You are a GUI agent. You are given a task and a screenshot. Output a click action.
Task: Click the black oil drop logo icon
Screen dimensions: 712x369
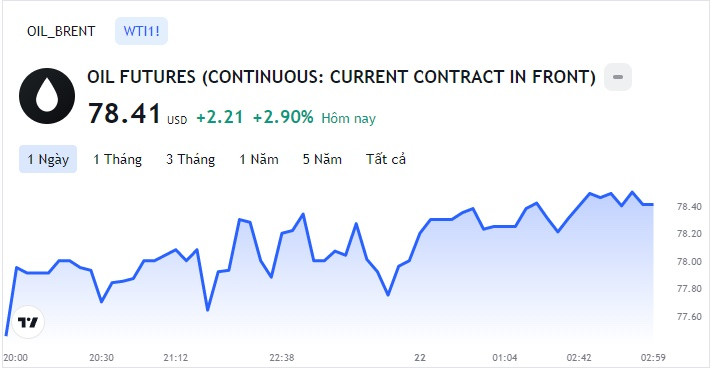coord(47,96)
